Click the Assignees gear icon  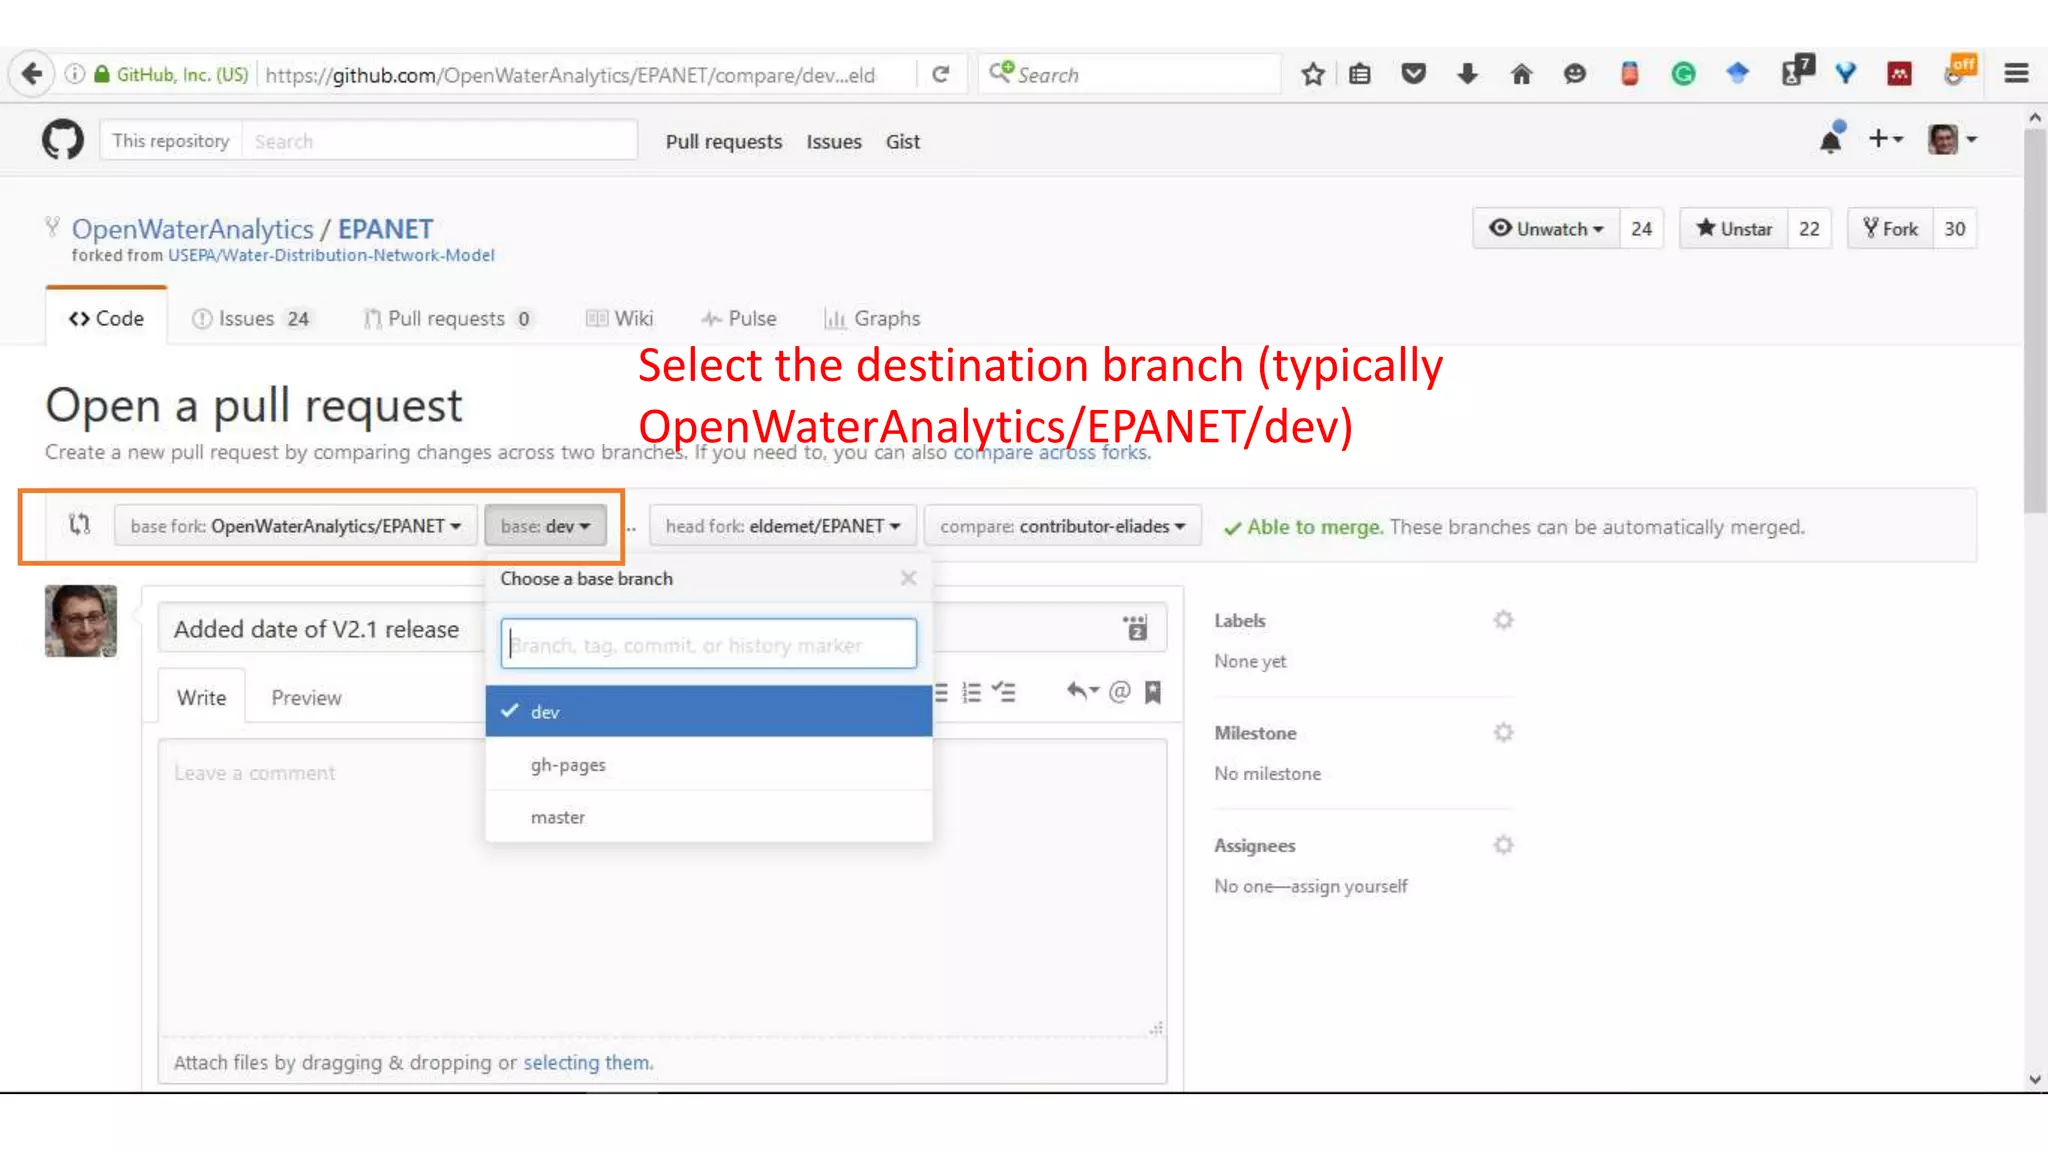(x=1503, y=845)
